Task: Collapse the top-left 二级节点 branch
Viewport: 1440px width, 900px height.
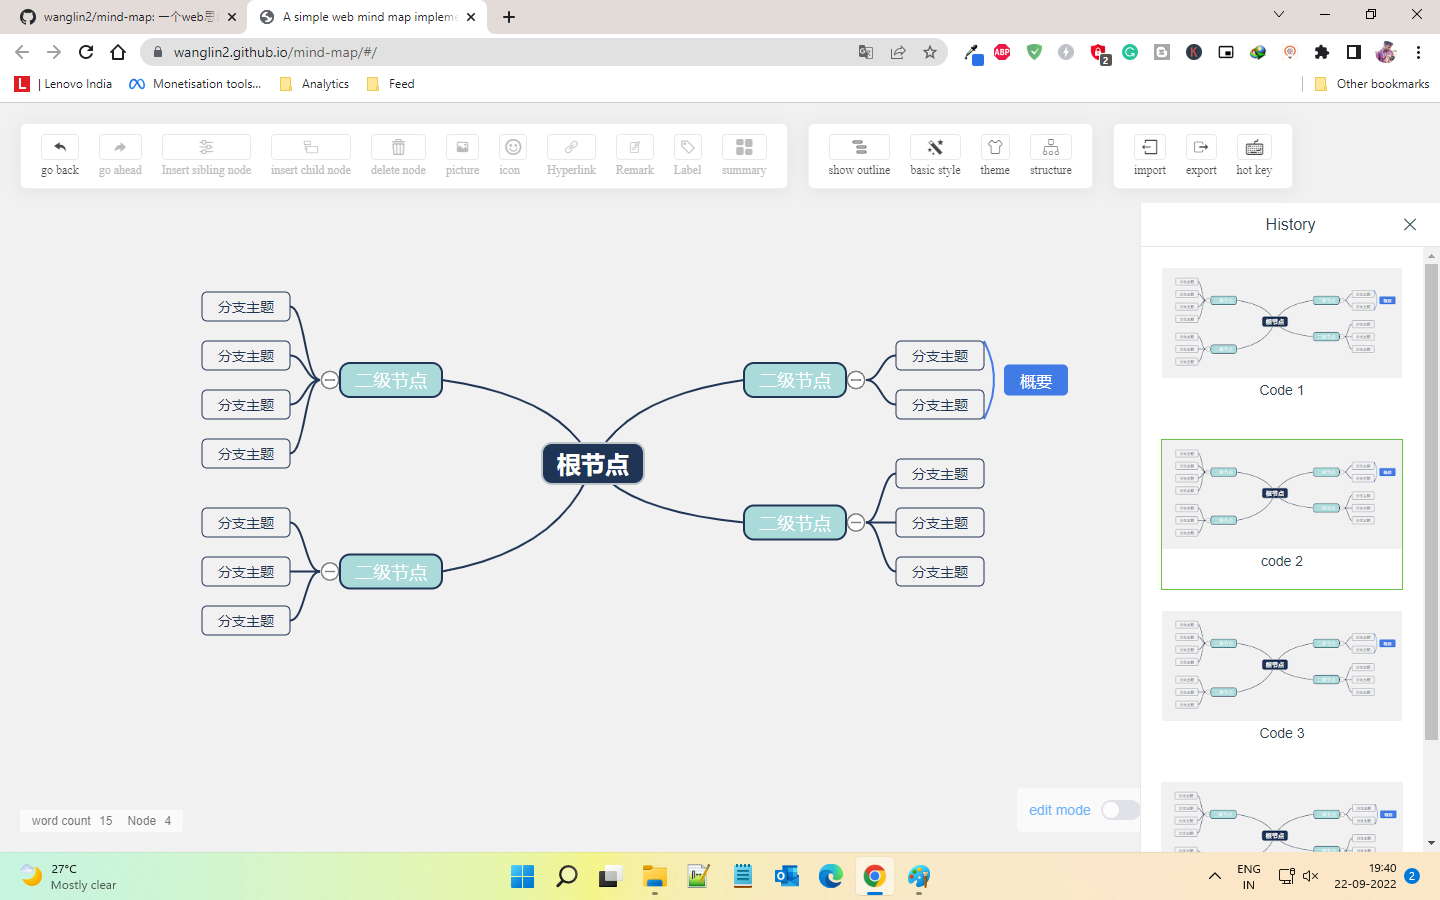Action: click(330, 380)
